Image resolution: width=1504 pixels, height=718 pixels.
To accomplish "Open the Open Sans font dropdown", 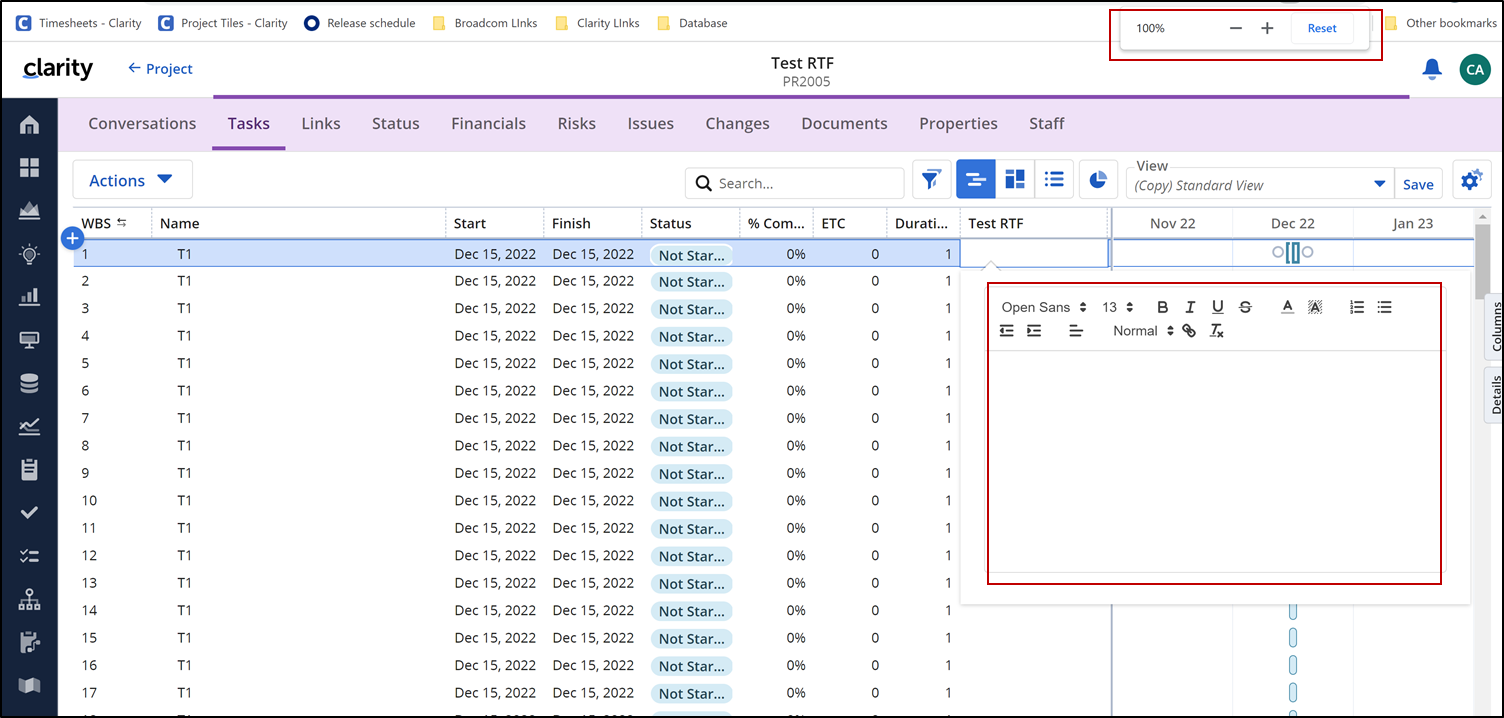I will tap(1044, 307).
